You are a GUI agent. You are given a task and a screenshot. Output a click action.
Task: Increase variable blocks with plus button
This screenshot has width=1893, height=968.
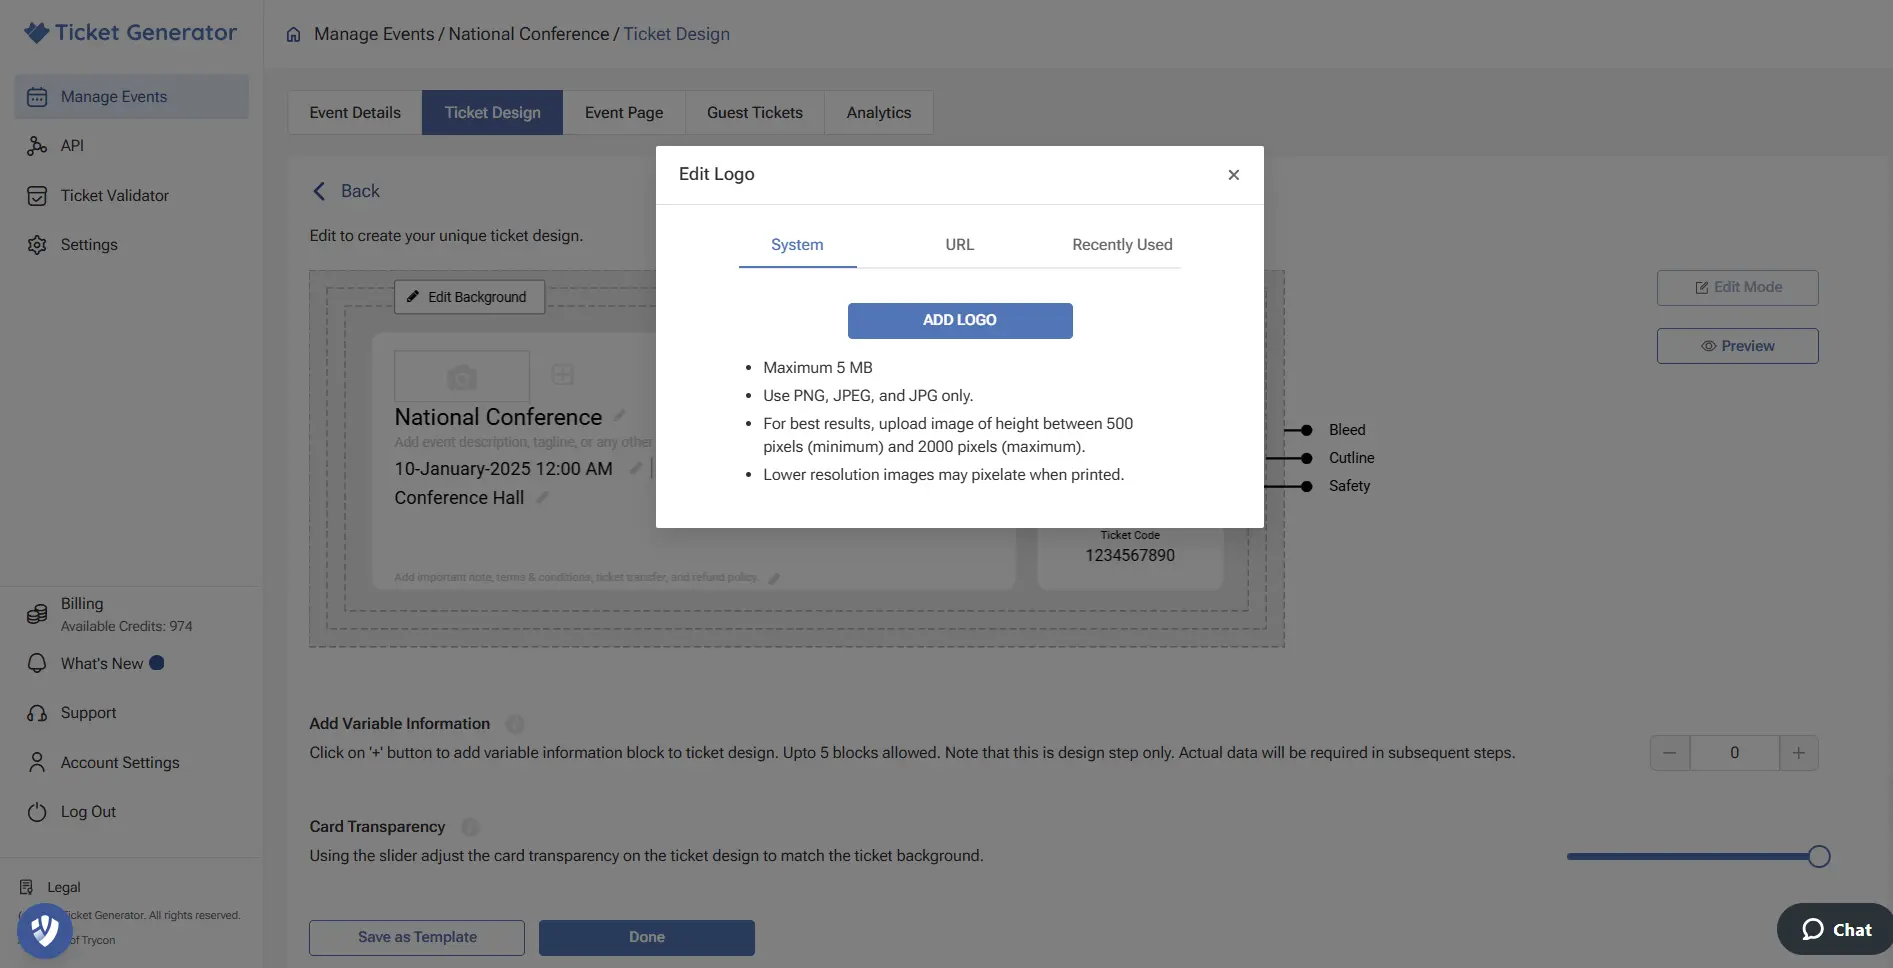[x=1799, y=753]
